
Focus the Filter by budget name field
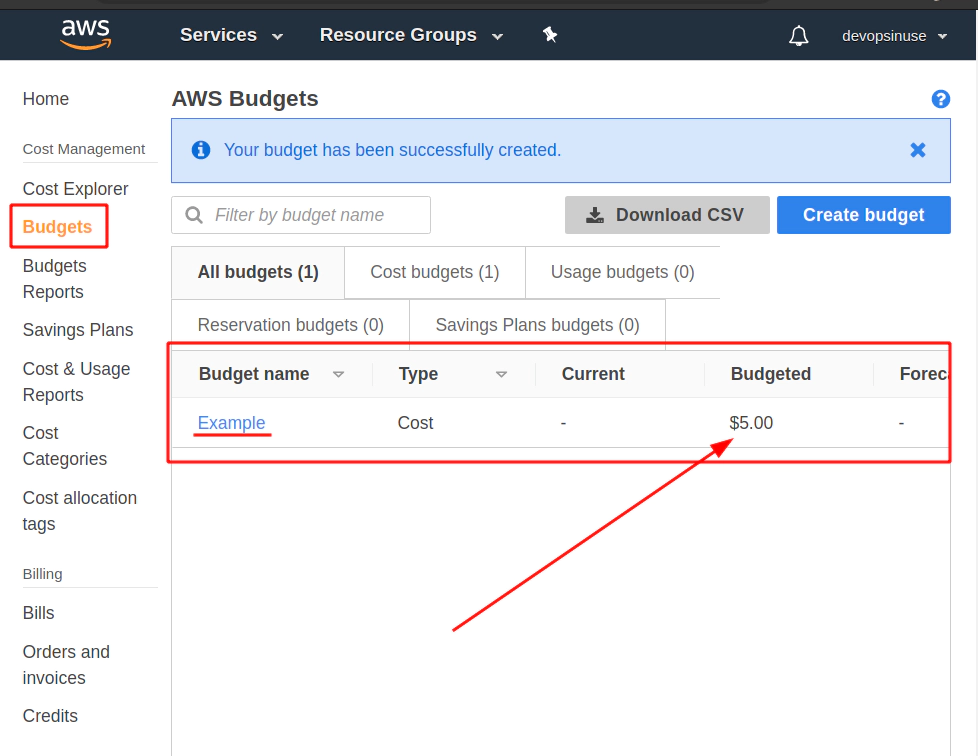coord(301,215)
